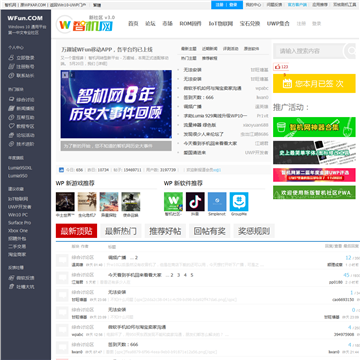Open the 流量神器 绿色版 hot thread

(x=200, y=125)
